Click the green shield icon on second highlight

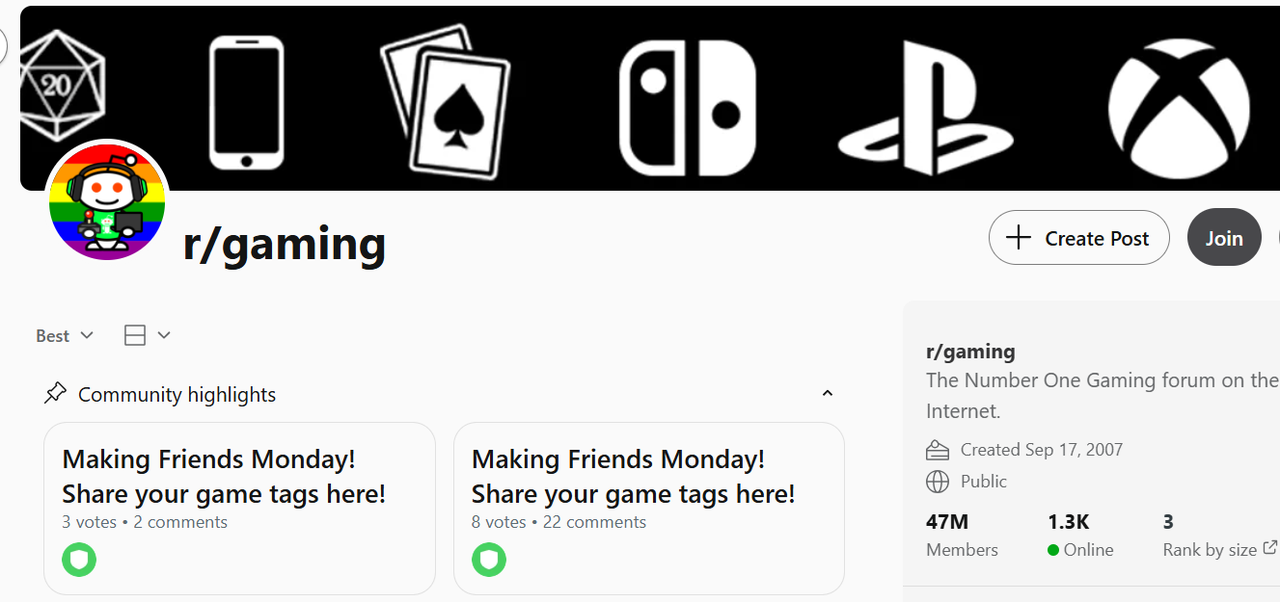[489, 559]
